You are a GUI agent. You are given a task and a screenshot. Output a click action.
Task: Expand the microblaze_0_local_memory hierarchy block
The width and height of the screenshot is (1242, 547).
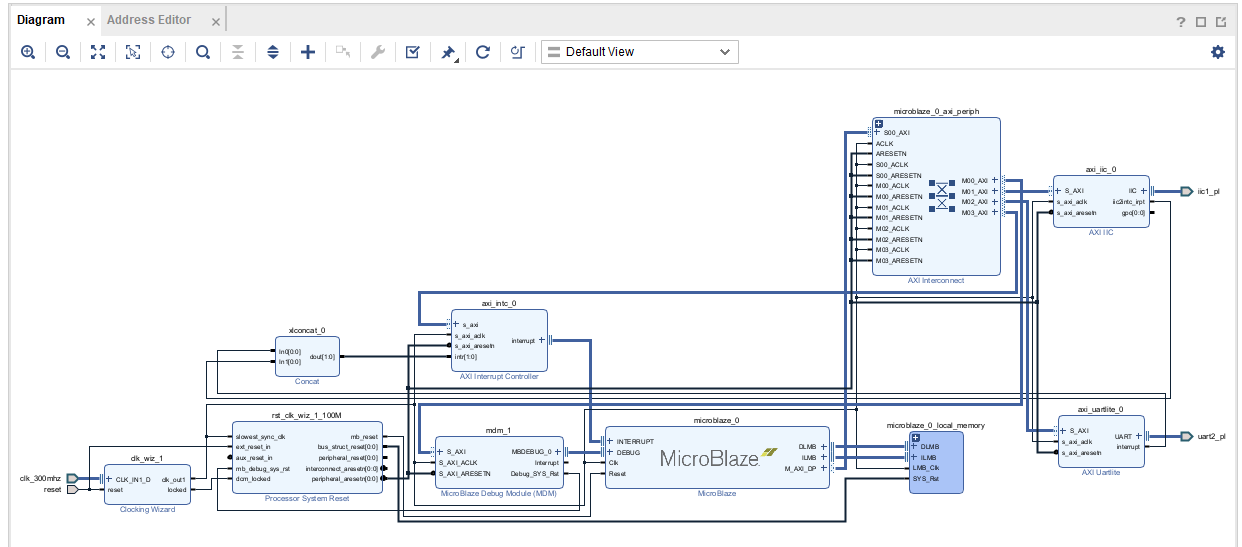pos(915,436)
